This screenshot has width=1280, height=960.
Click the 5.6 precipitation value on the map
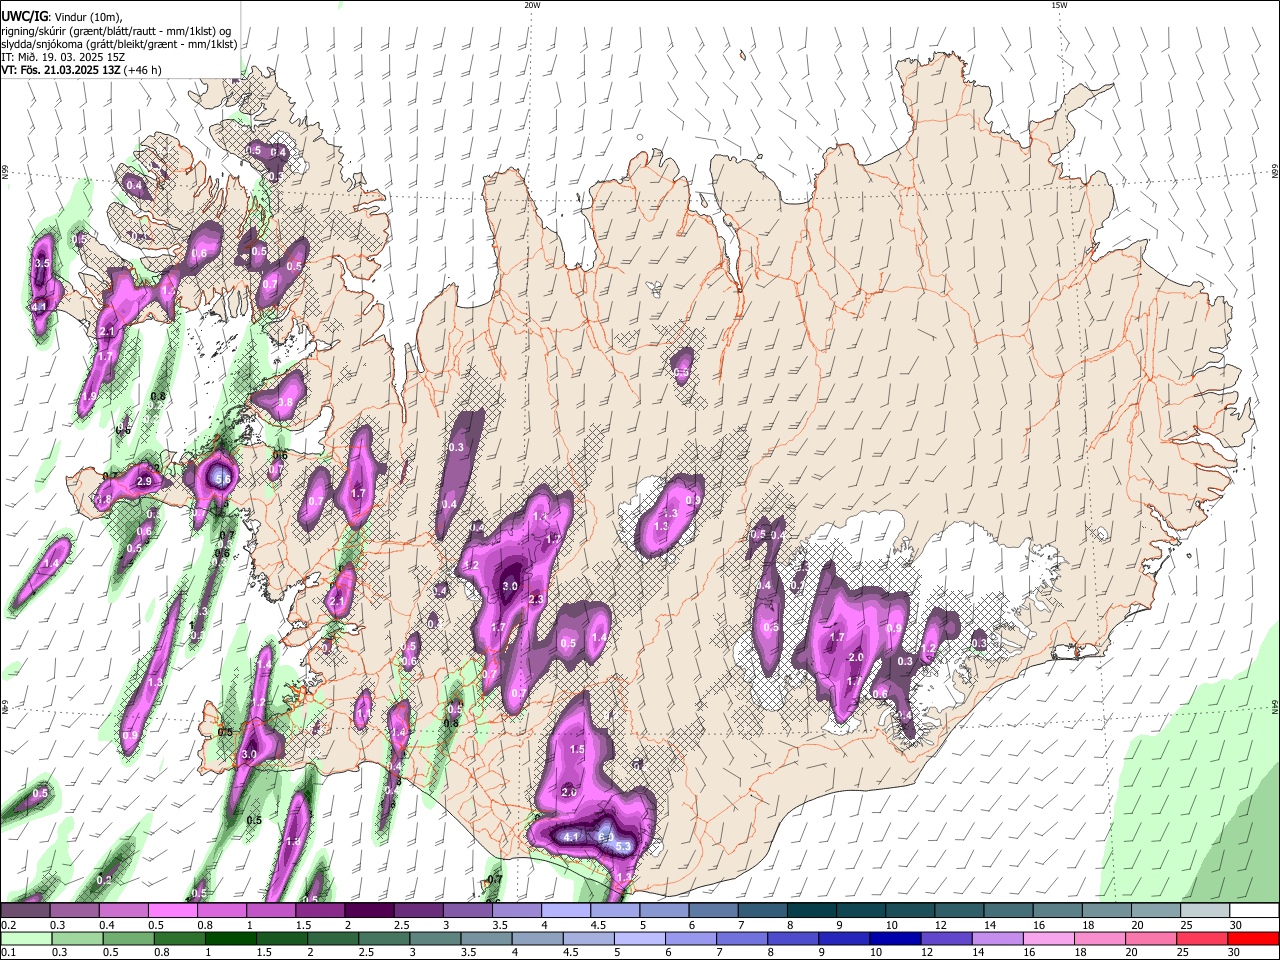[x=223, y=480]
